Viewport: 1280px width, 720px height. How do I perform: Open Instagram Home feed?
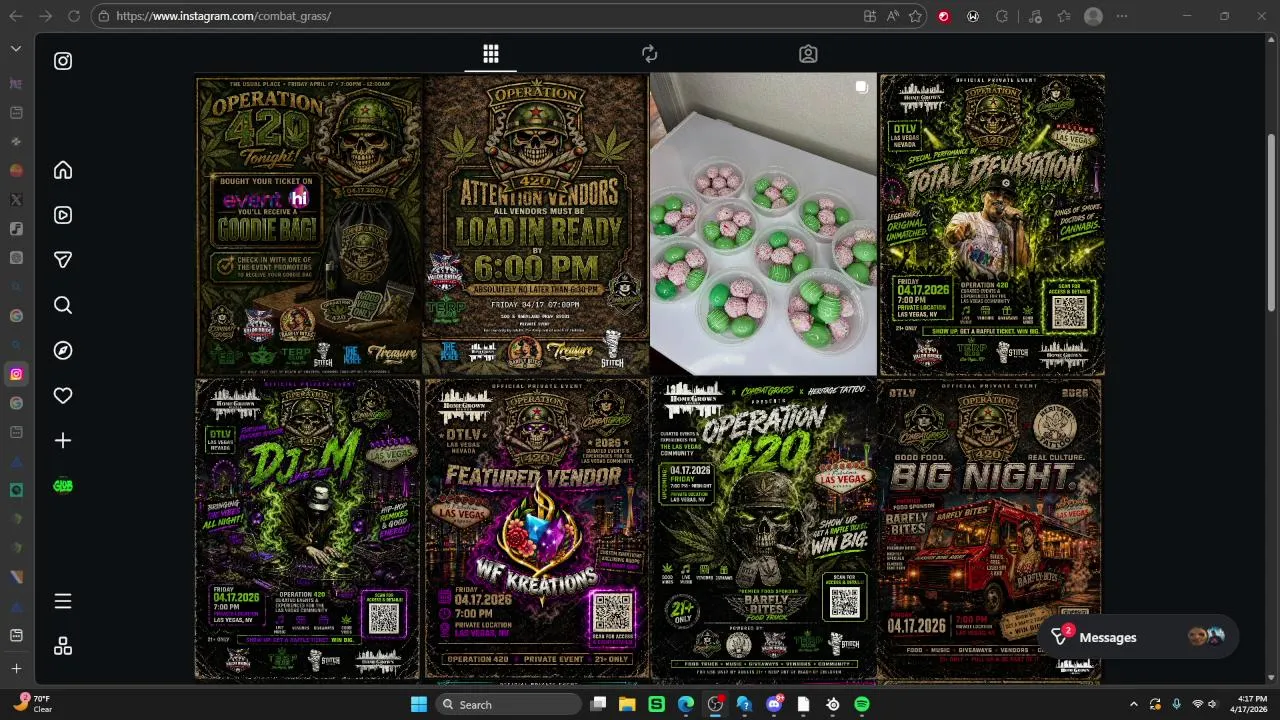pyautogui.click(x=63, y=170)
